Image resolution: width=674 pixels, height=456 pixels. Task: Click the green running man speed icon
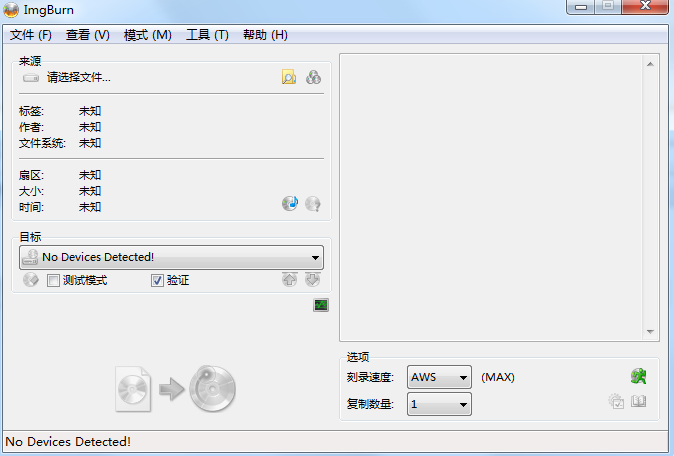point(639,376)
